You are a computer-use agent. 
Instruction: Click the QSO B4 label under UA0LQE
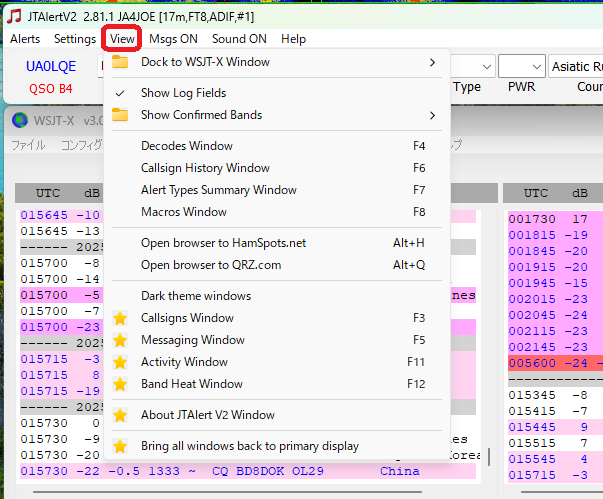pyautogui.click(x=51, y=89)
